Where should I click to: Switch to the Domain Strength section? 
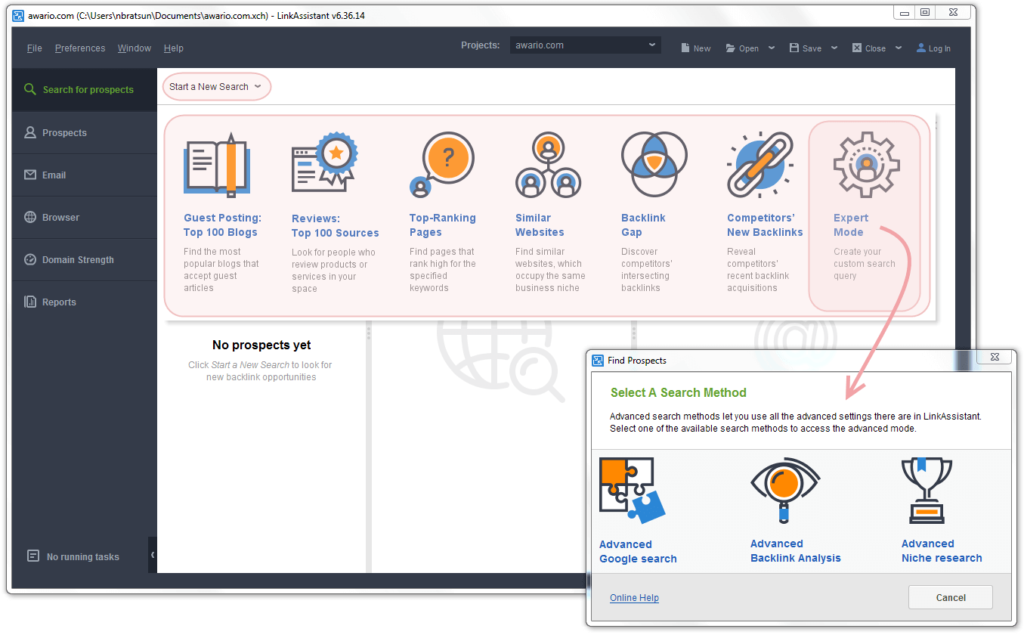coord(77,260)
